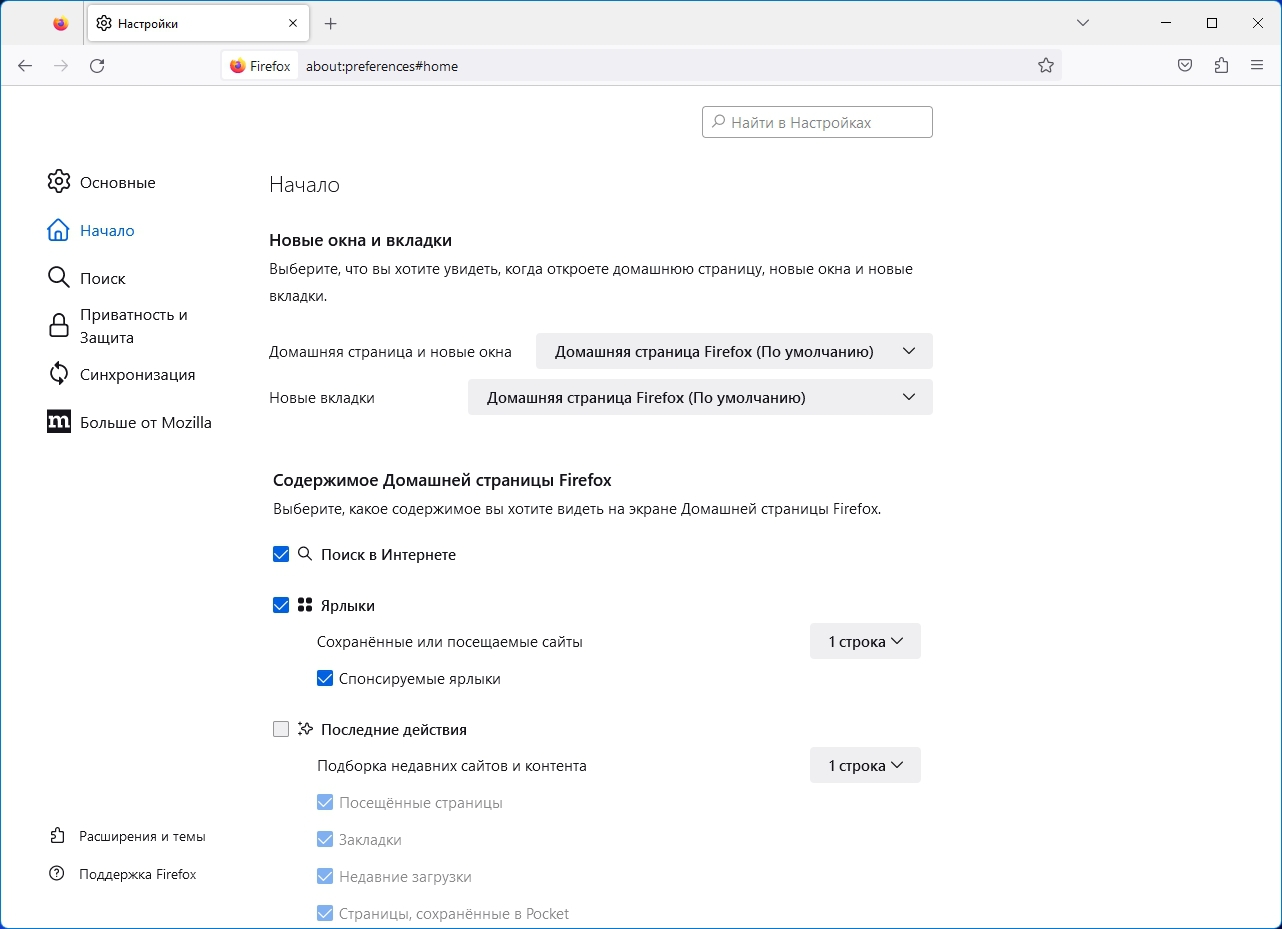This screenshot has height=929, width=1282.
Task: Select the Настройки browser tab
Action: [198, 23]
